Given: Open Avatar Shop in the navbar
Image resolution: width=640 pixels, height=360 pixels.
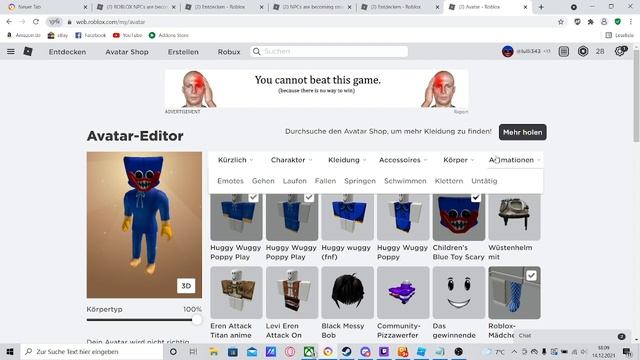Looking at the screenshot, I should pos(127,52).
